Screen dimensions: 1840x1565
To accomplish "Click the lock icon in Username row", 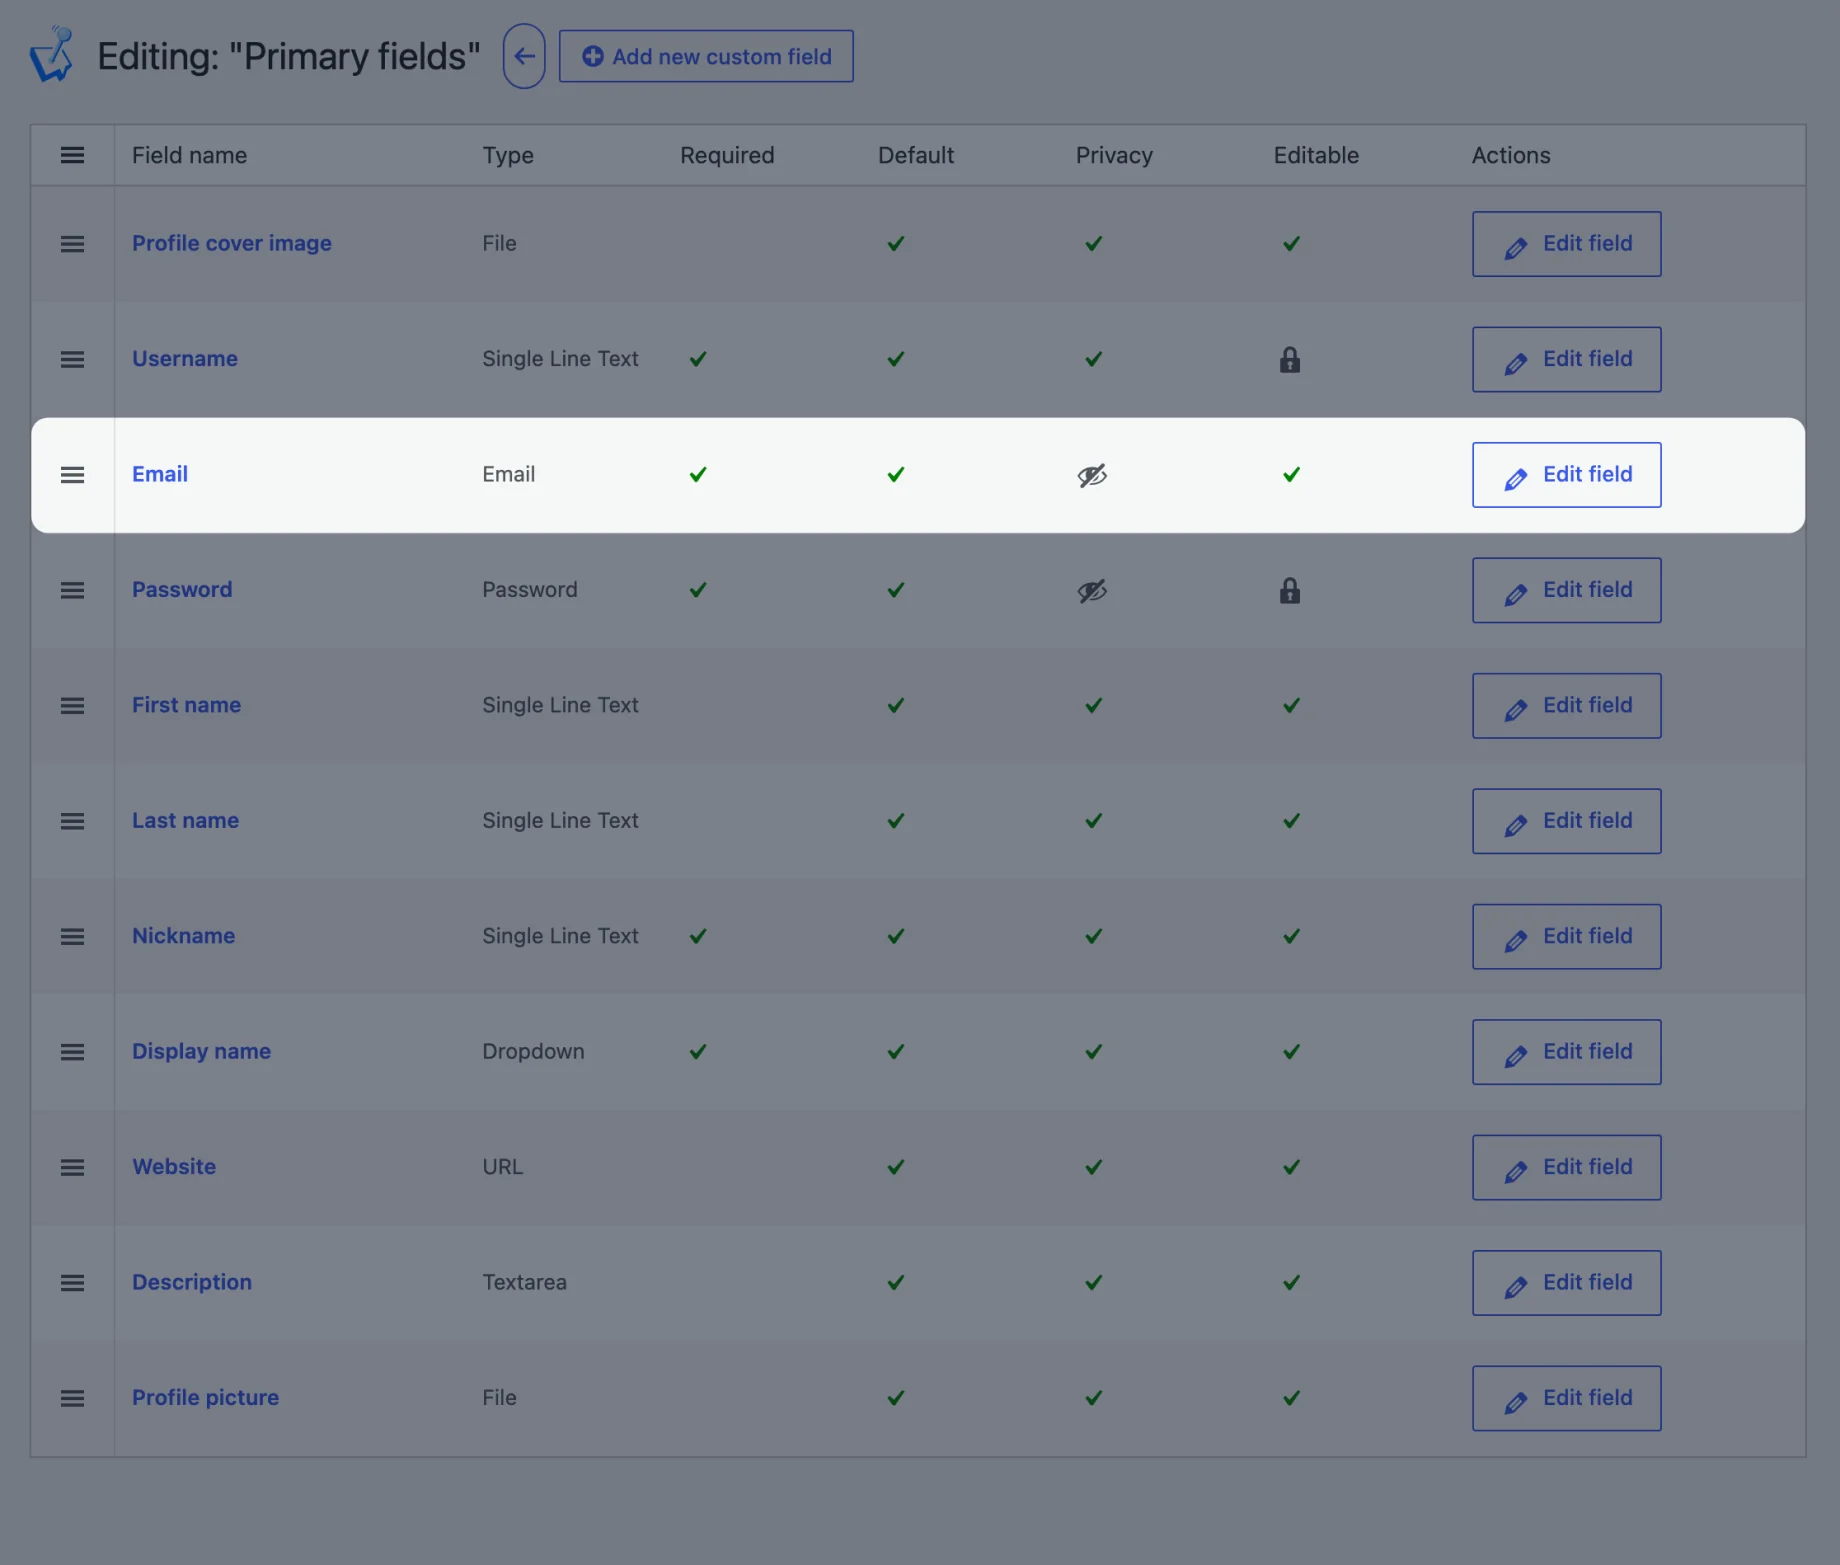I will click(x=1290, y=360).
